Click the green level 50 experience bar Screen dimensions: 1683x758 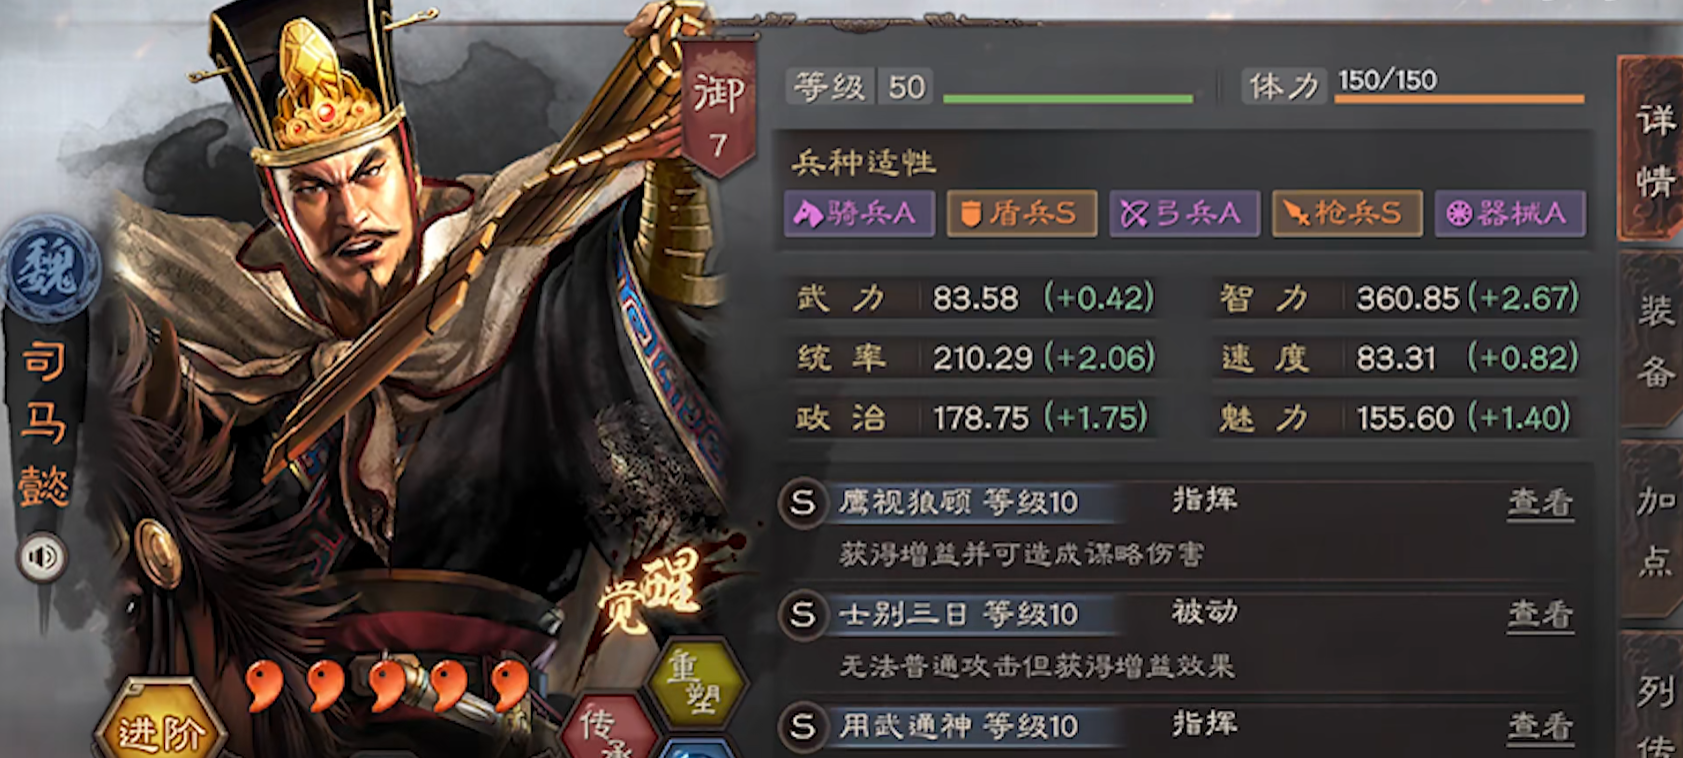pyautogui.click(x=1067, y=99)
